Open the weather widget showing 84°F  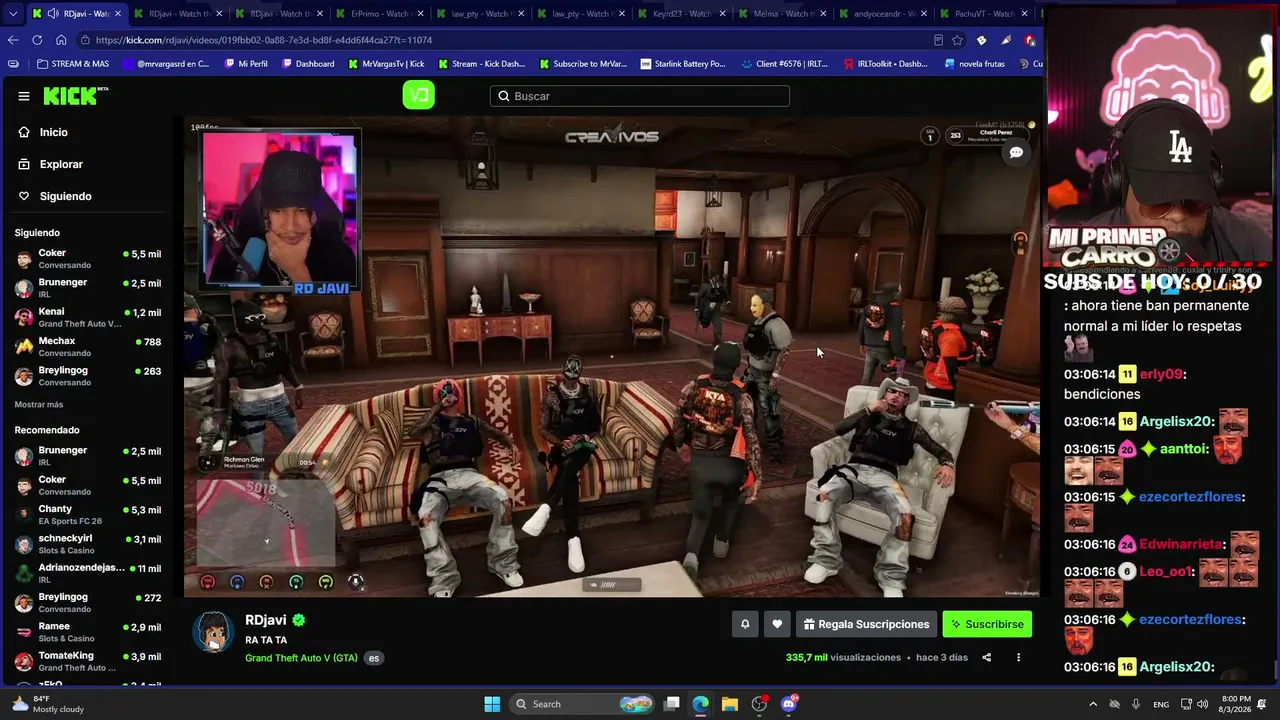coord(47,704)
